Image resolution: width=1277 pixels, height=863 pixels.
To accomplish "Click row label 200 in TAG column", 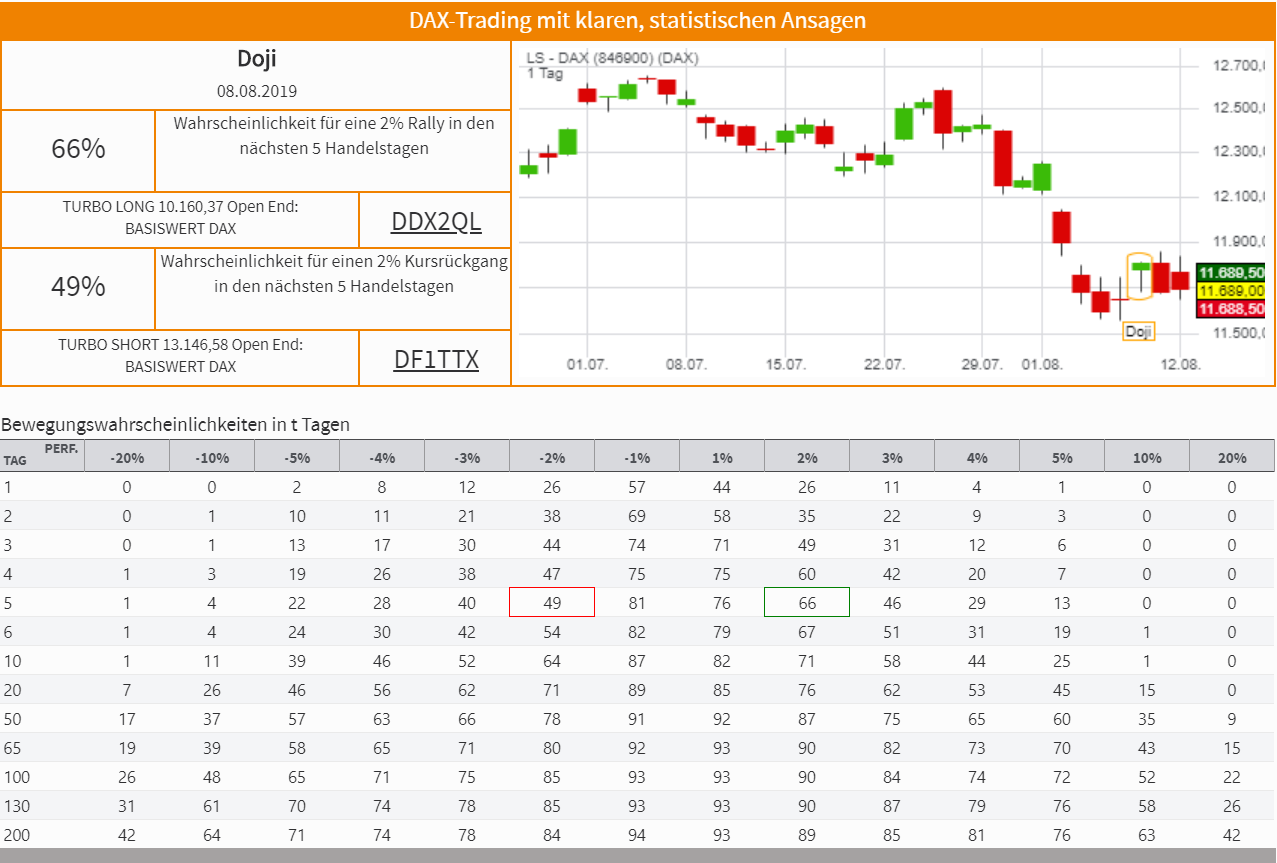I will pyautogui.click(x=17, y=835).
